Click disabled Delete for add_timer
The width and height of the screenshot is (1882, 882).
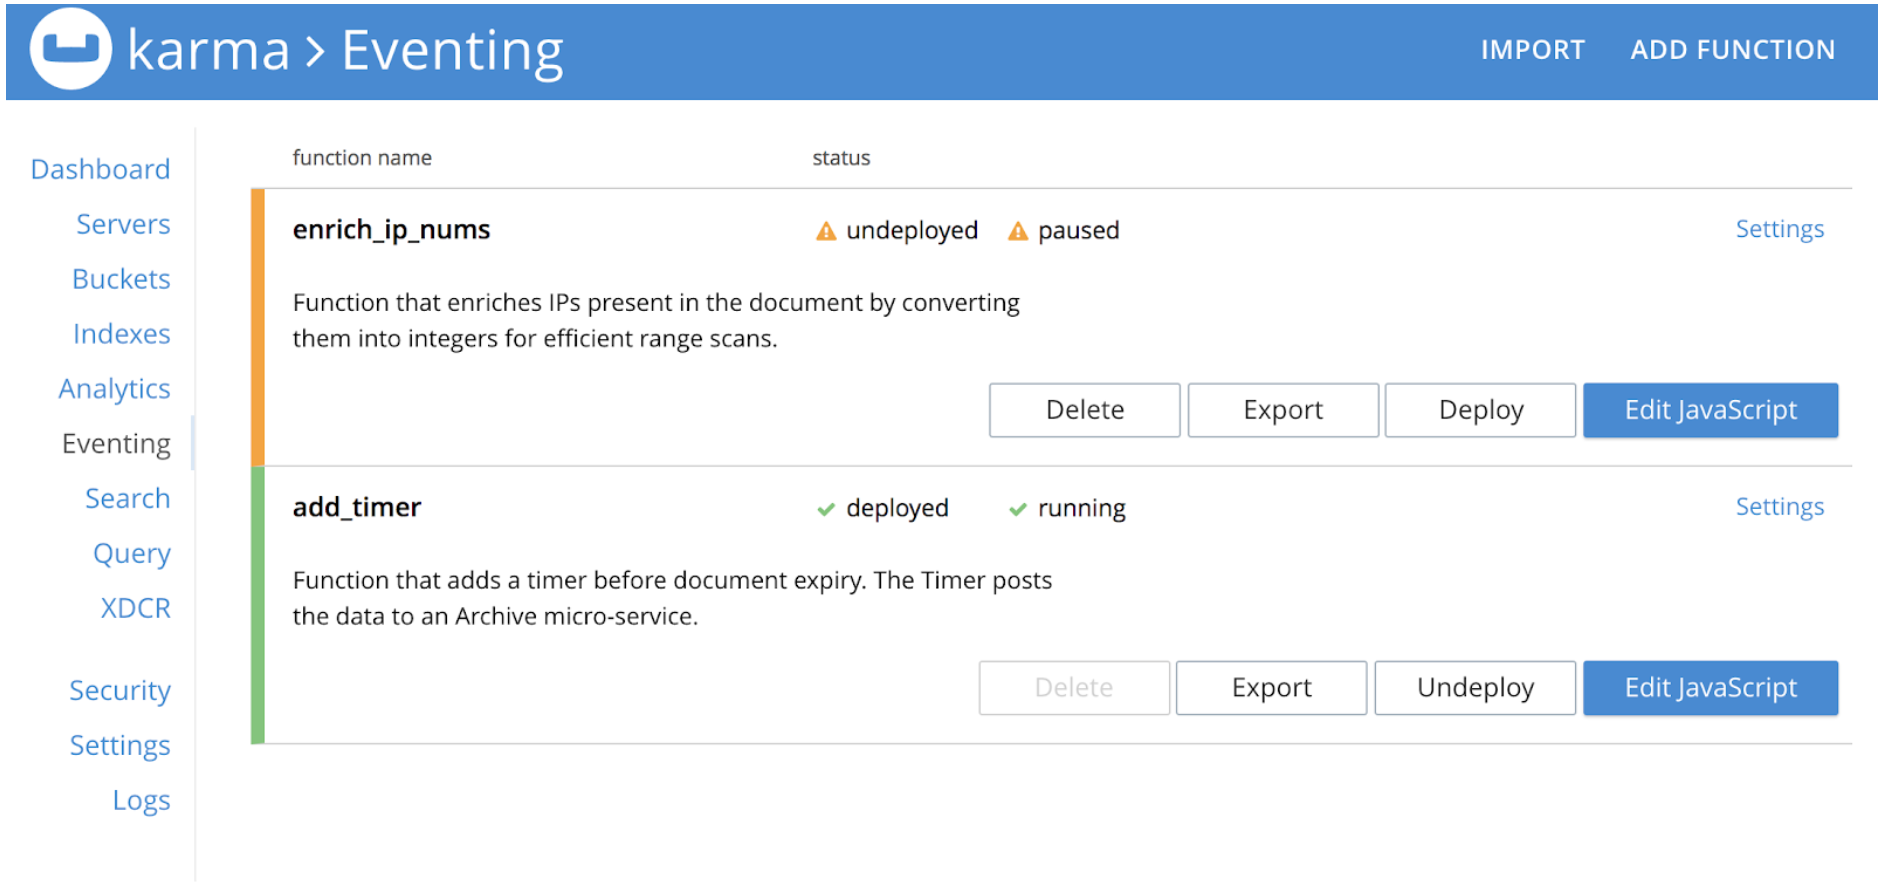point(1074,688)
